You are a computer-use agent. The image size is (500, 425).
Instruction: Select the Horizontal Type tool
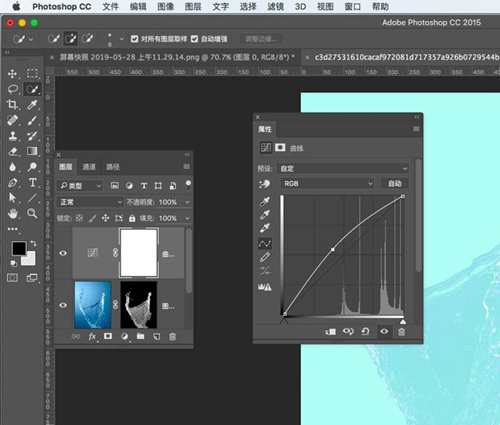(32, 182)
